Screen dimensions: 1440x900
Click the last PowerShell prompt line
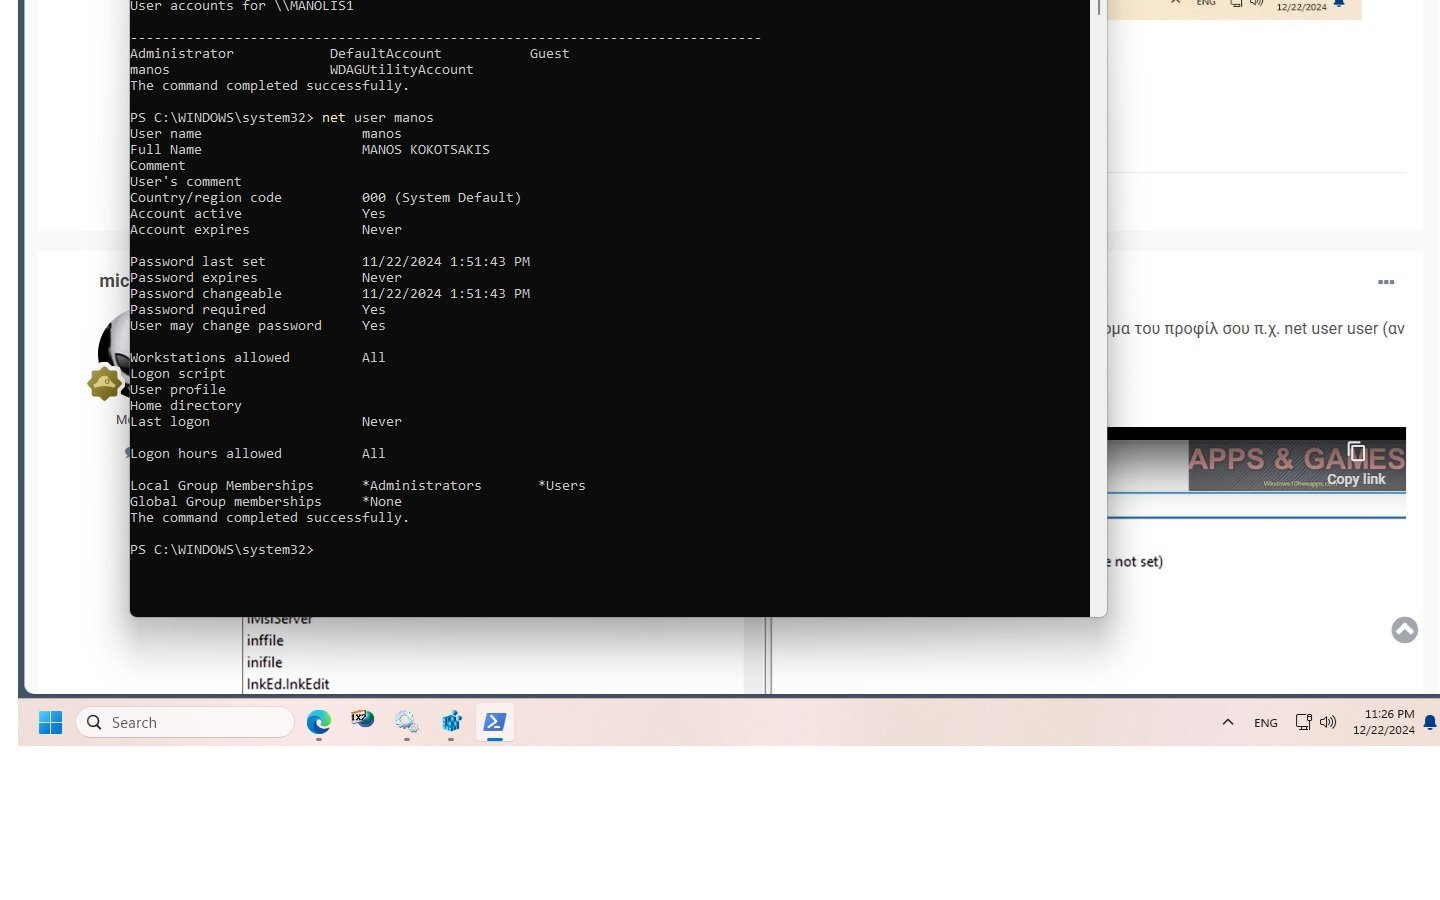[222, 550]
